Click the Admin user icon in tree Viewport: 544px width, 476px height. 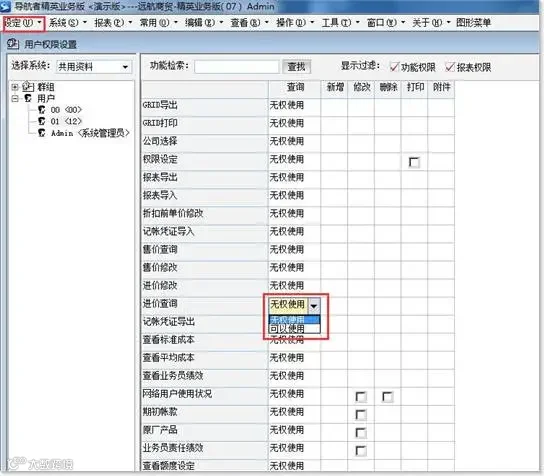pos(42,133)
